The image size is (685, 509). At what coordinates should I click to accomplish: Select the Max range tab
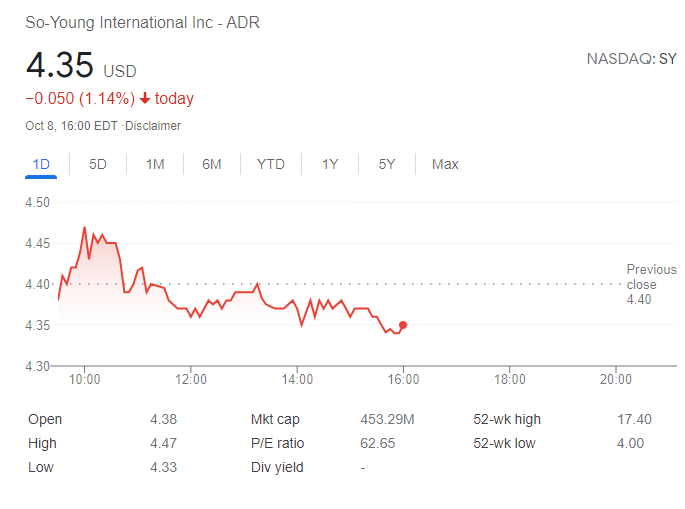click(445, 164)
